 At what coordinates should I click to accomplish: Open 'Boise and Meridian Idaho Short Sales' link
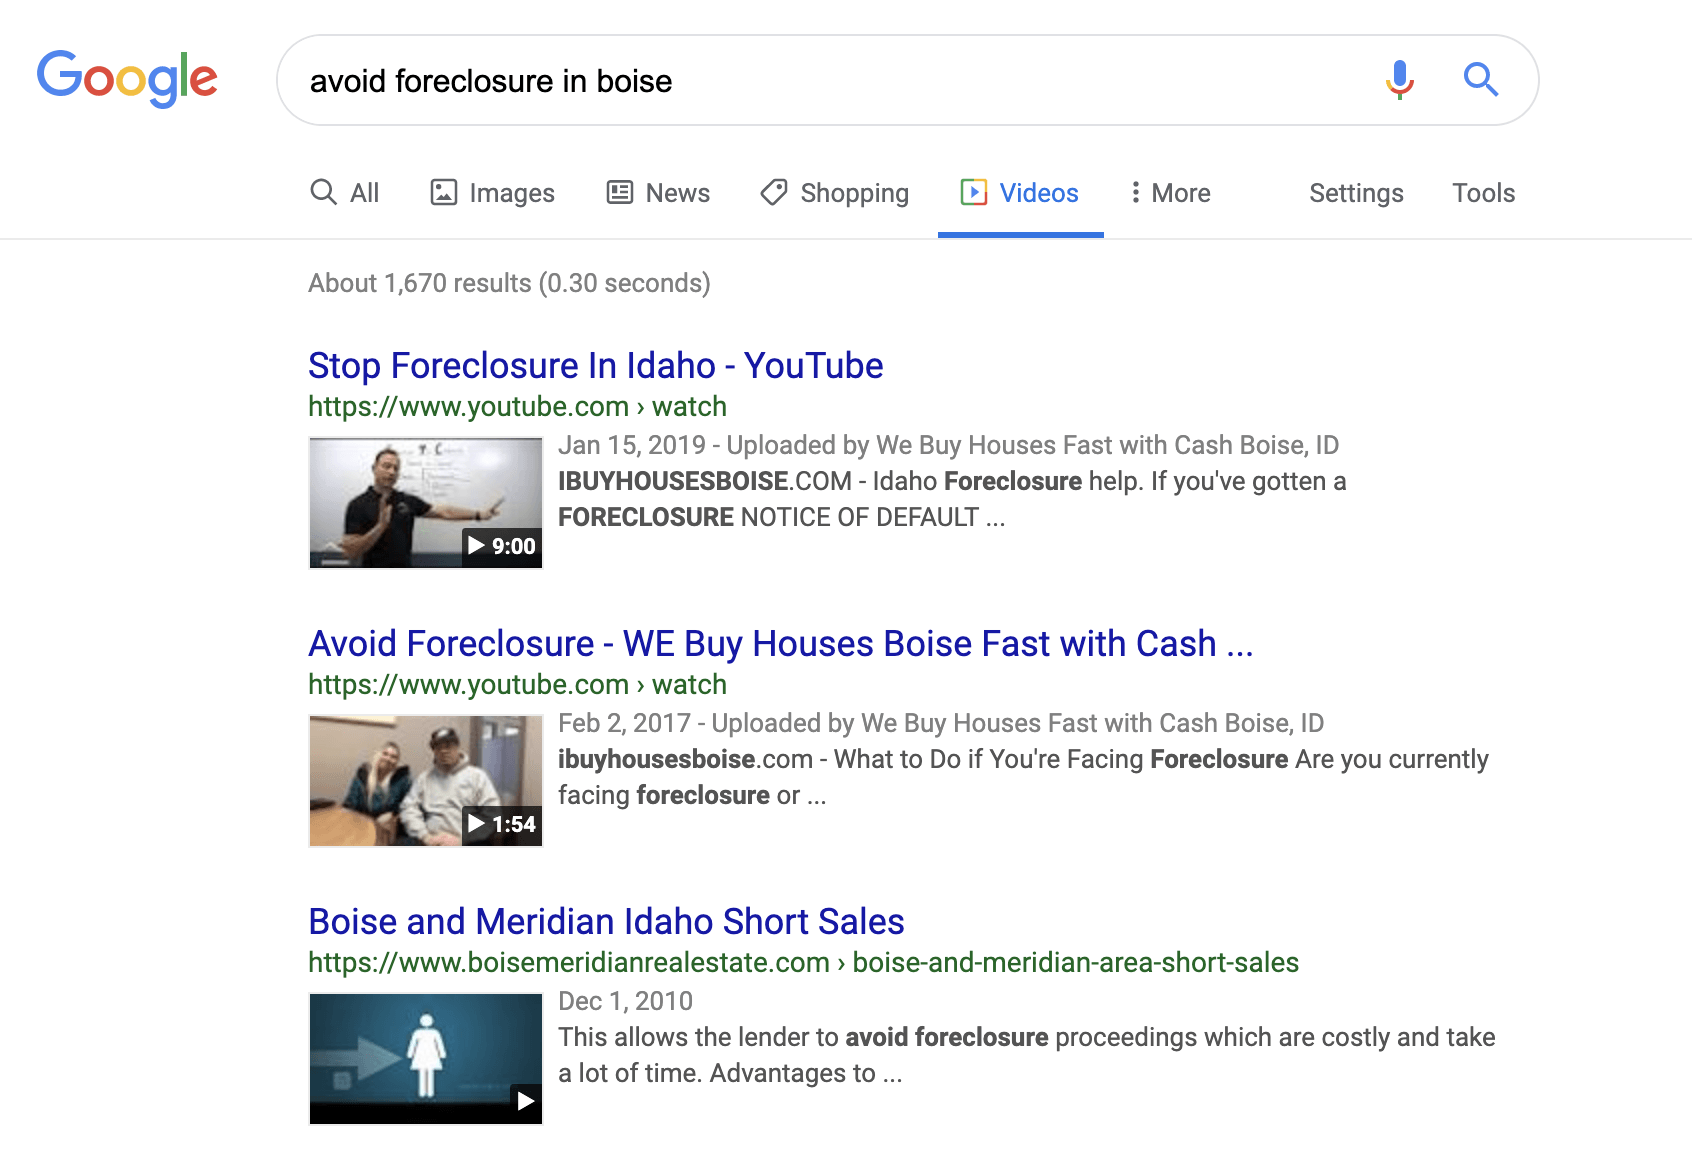(x=606, y=922)
